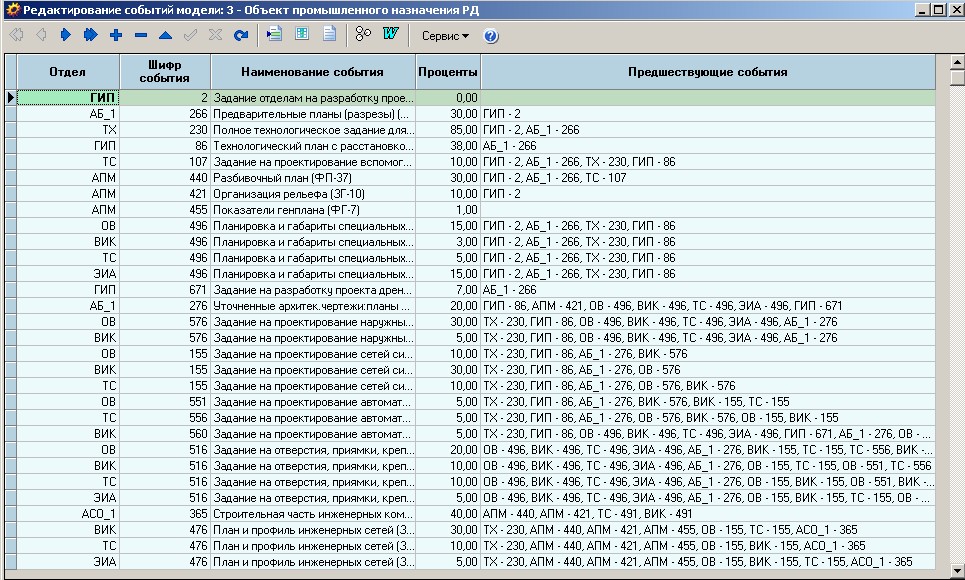965x580 pixels.
Task: Click the vertical scrollbar thumb
Action: pos(958,78)
